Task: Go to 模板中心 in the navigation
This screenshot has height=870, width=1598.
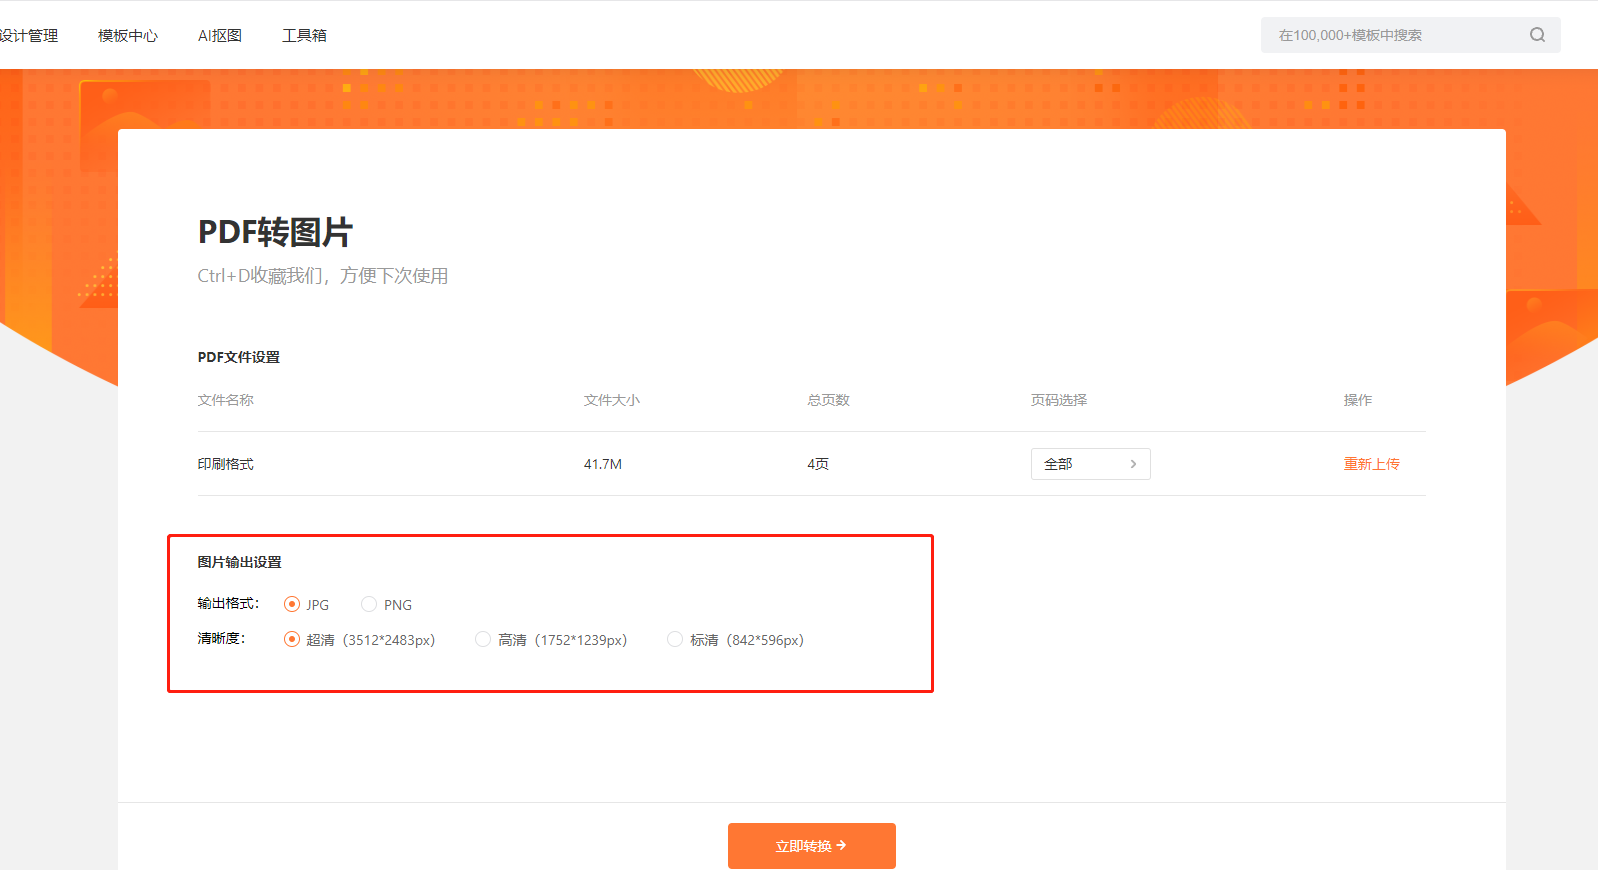Action: point(128,36)
